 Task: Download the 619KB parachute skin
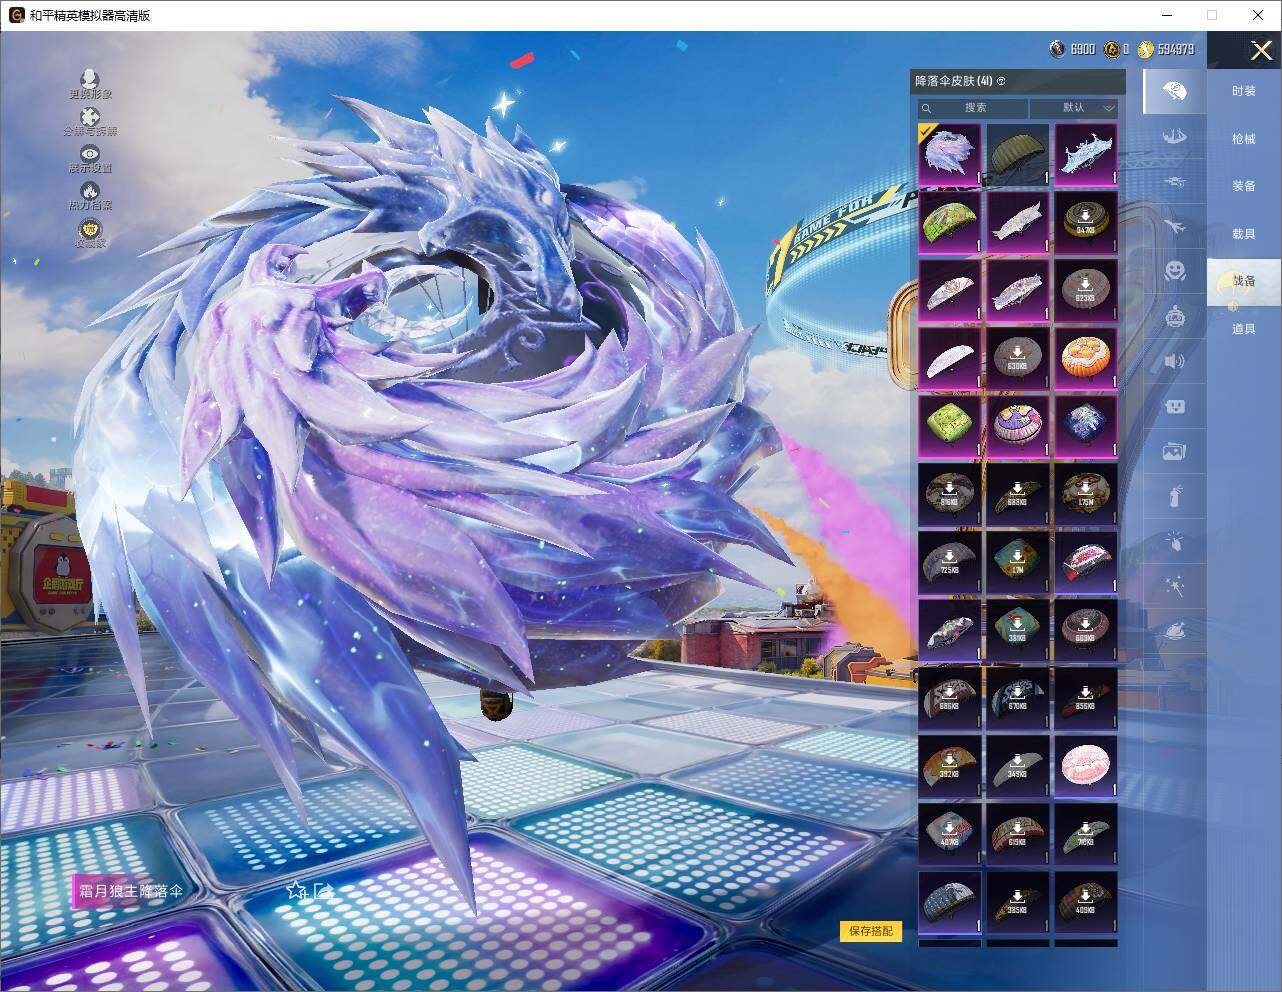click(1017, 834)
